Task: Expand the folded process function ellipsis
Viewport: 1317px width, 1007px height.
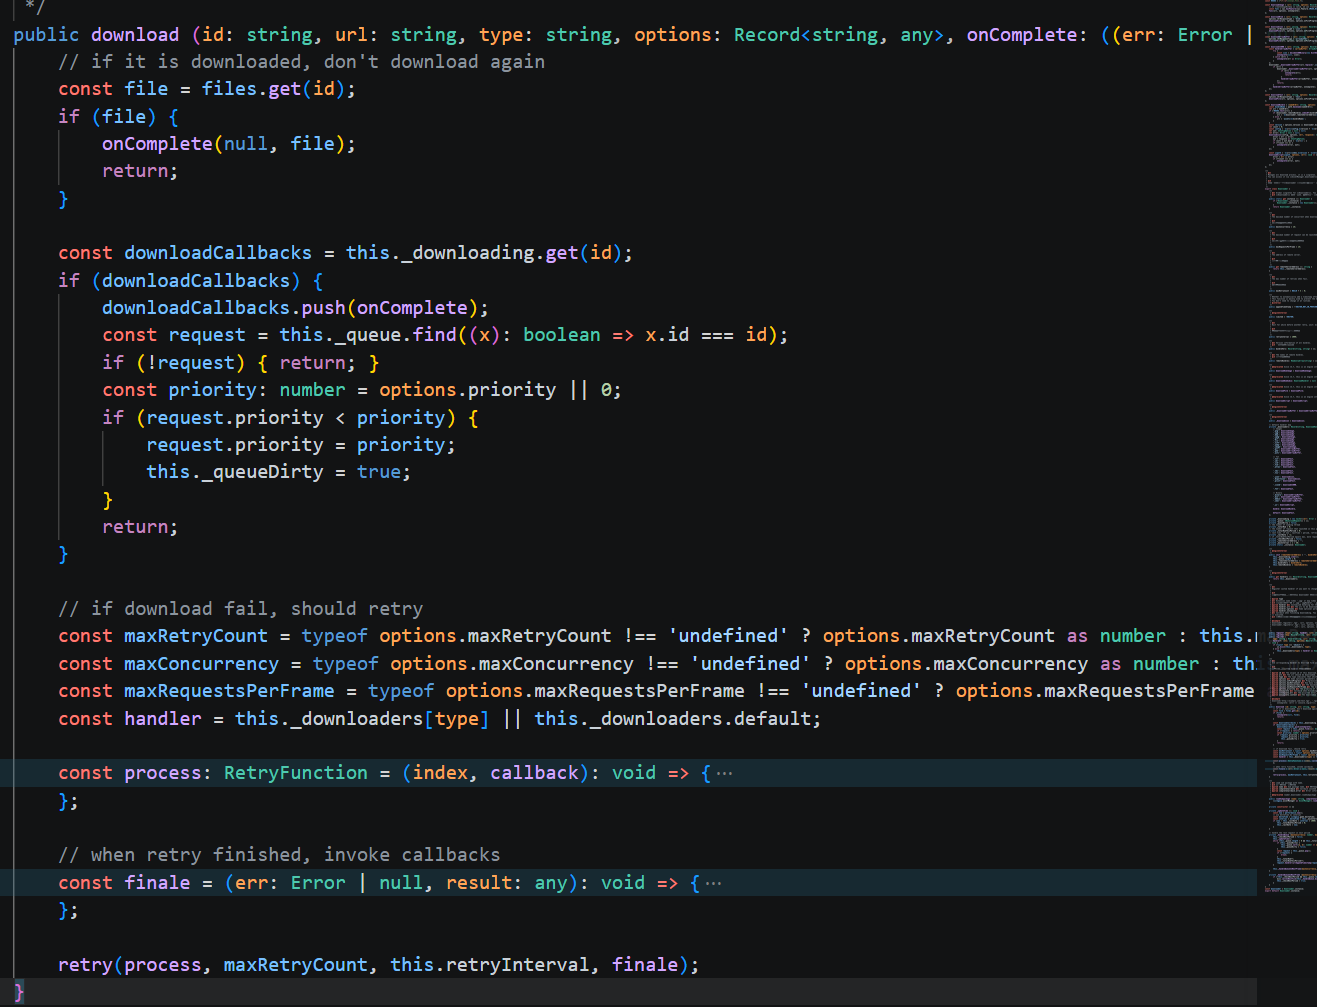Action: (x=725, y=773)
